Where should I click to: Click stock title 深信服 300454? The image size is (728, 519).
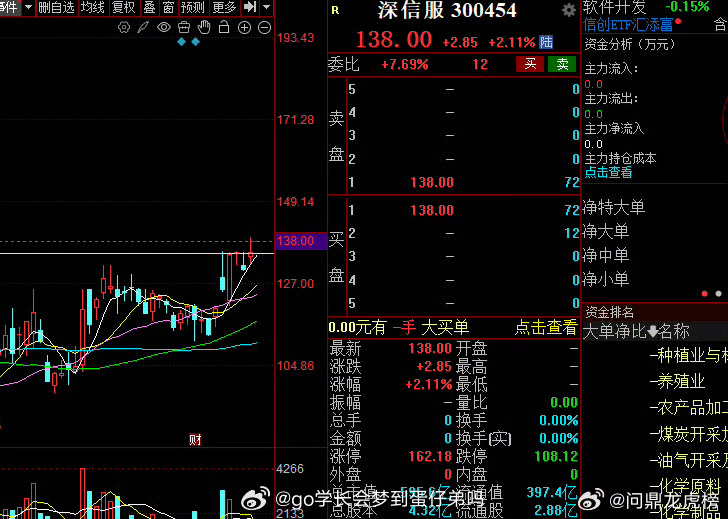point(447,11)
